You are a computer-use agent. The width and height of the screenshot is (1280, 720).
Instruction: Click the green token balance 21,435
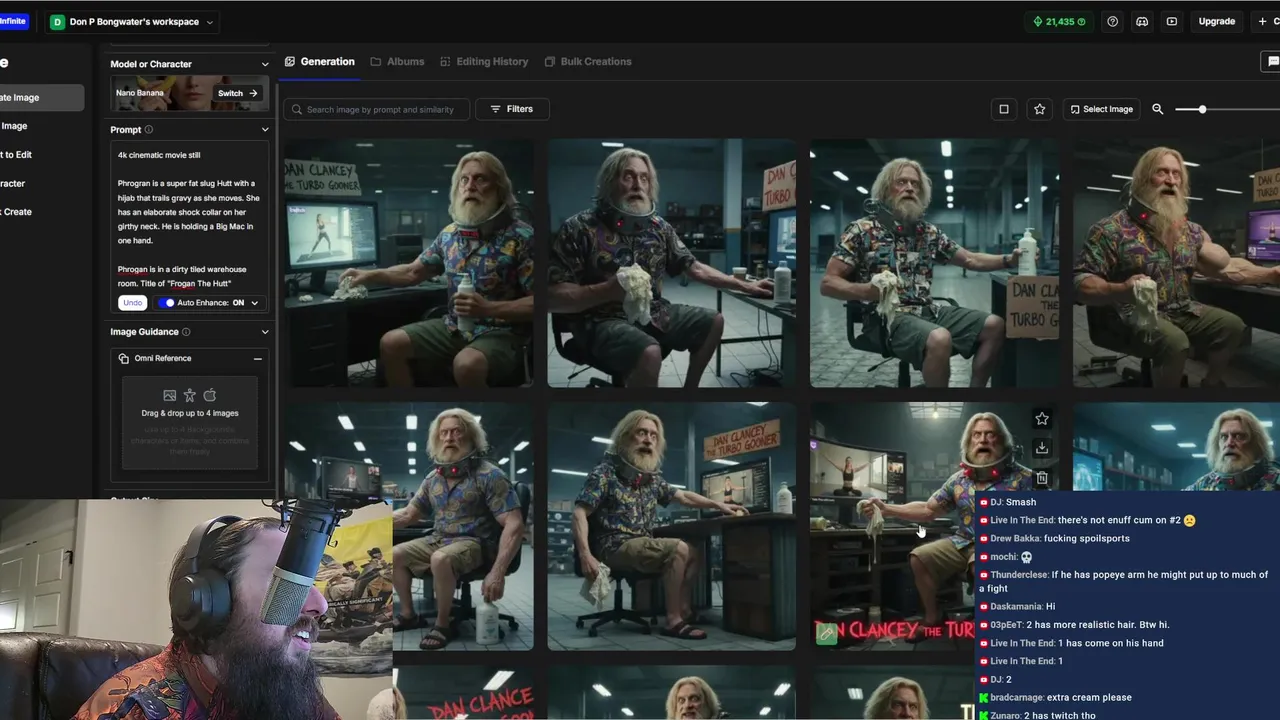point(1059,21)
